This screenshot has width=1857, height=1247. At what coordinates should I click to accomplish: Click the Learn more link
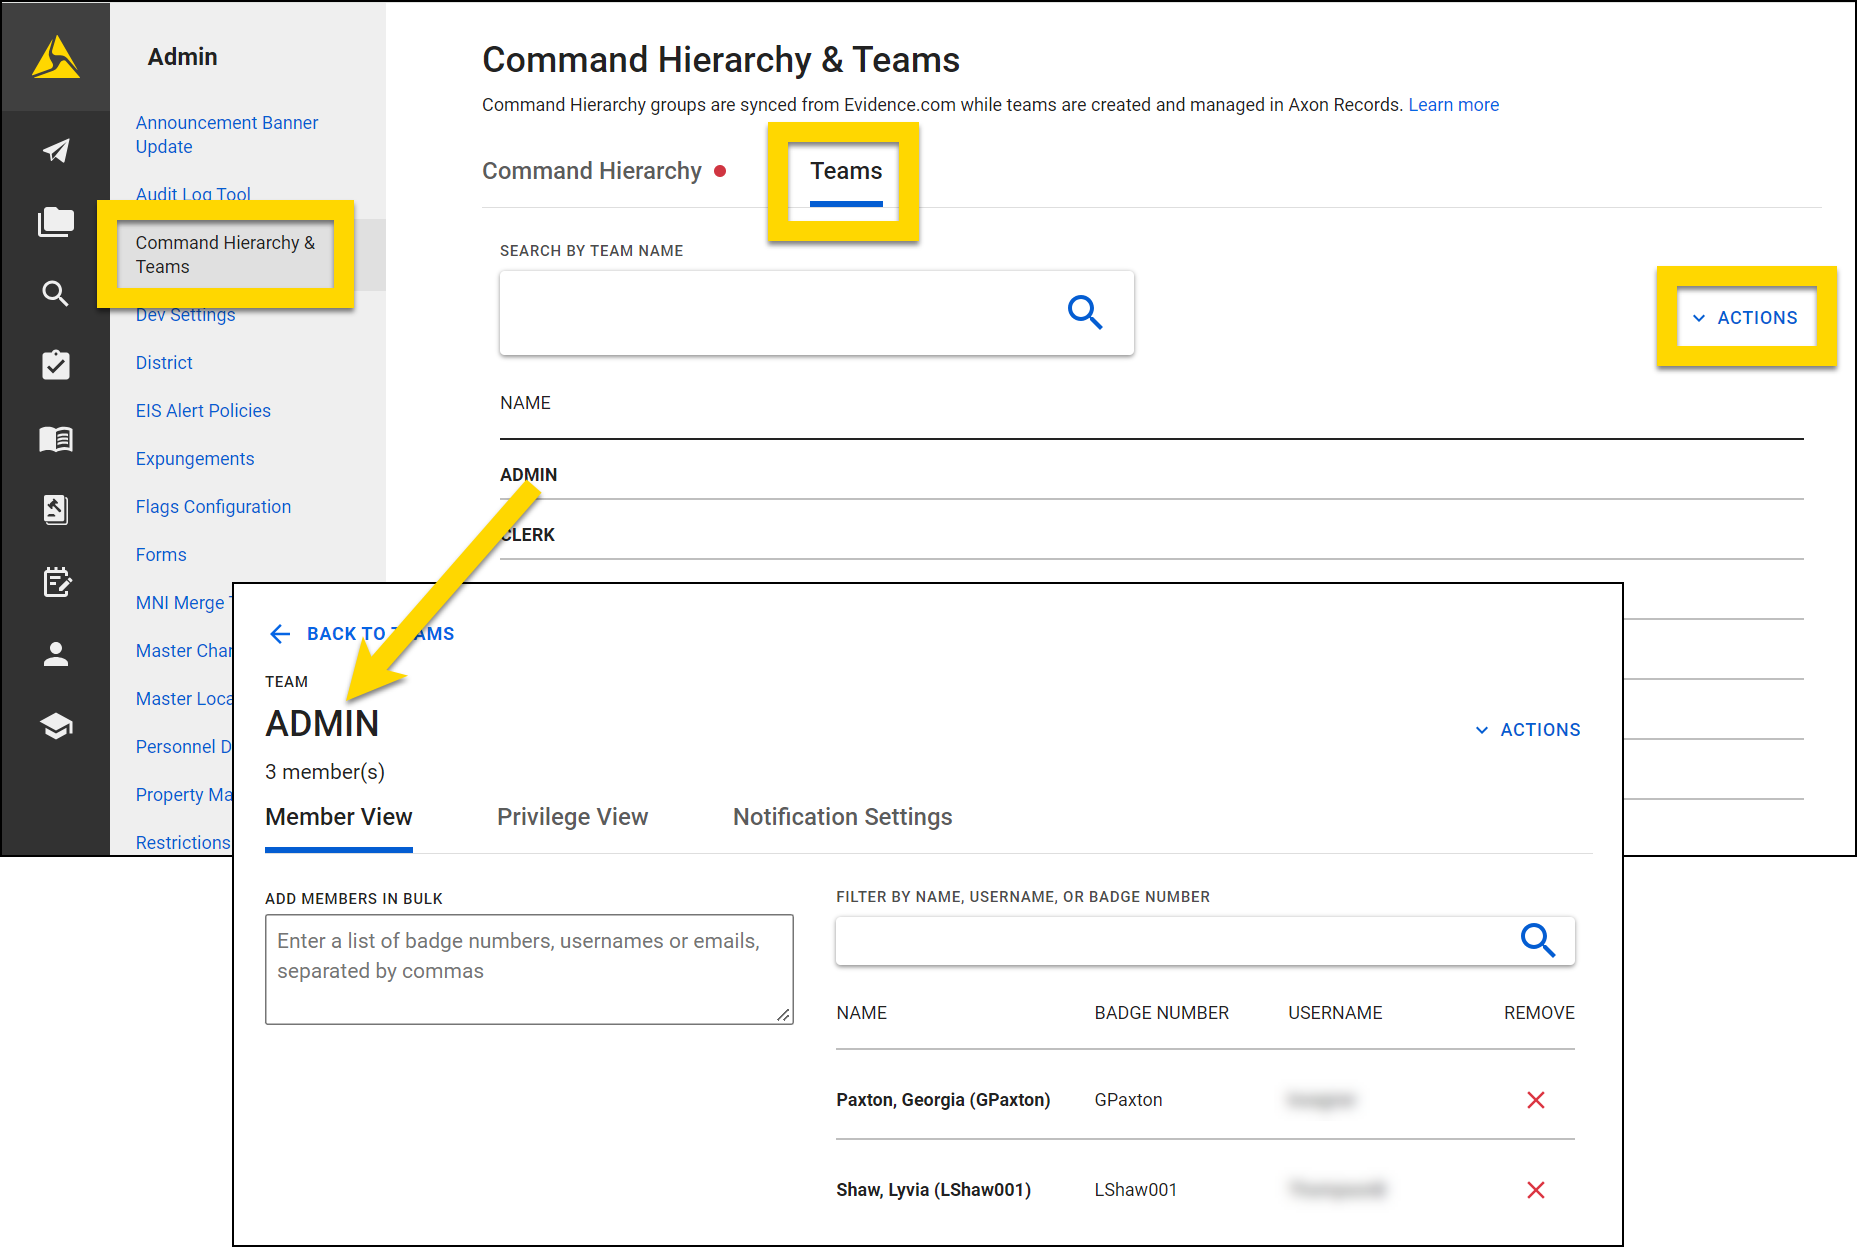click(x=1453, y=104)
